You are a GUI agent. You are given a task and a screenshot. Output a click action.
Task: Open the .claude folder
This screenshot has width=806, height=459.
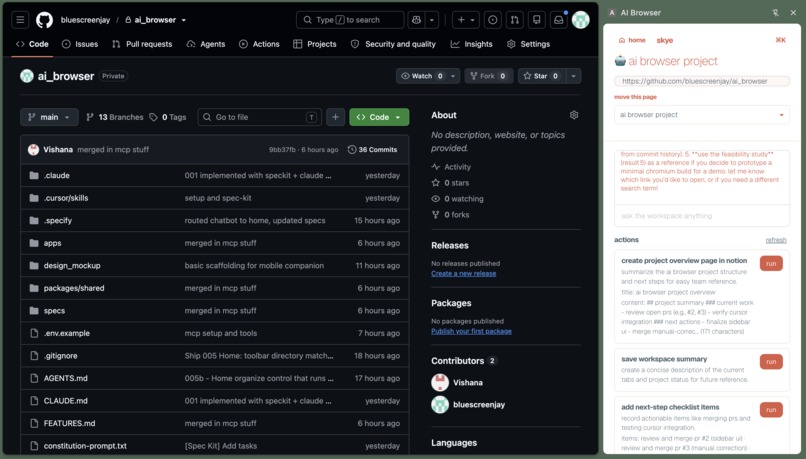[x=57, y=175]
